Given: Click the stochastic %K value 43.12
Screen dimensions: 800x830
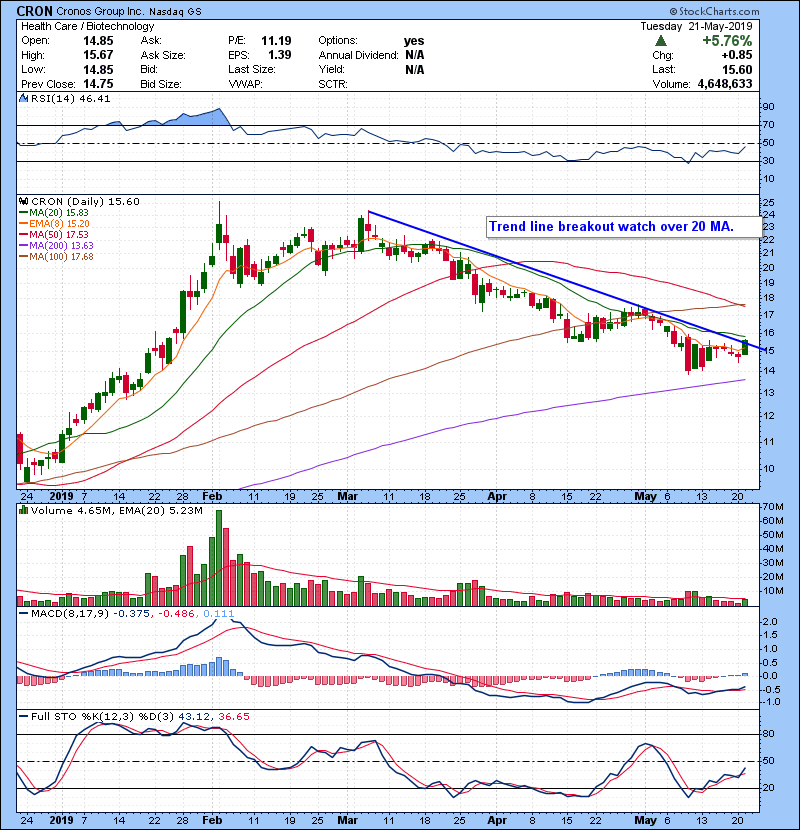Looking at the screenshot, I should tap(193, 717).
